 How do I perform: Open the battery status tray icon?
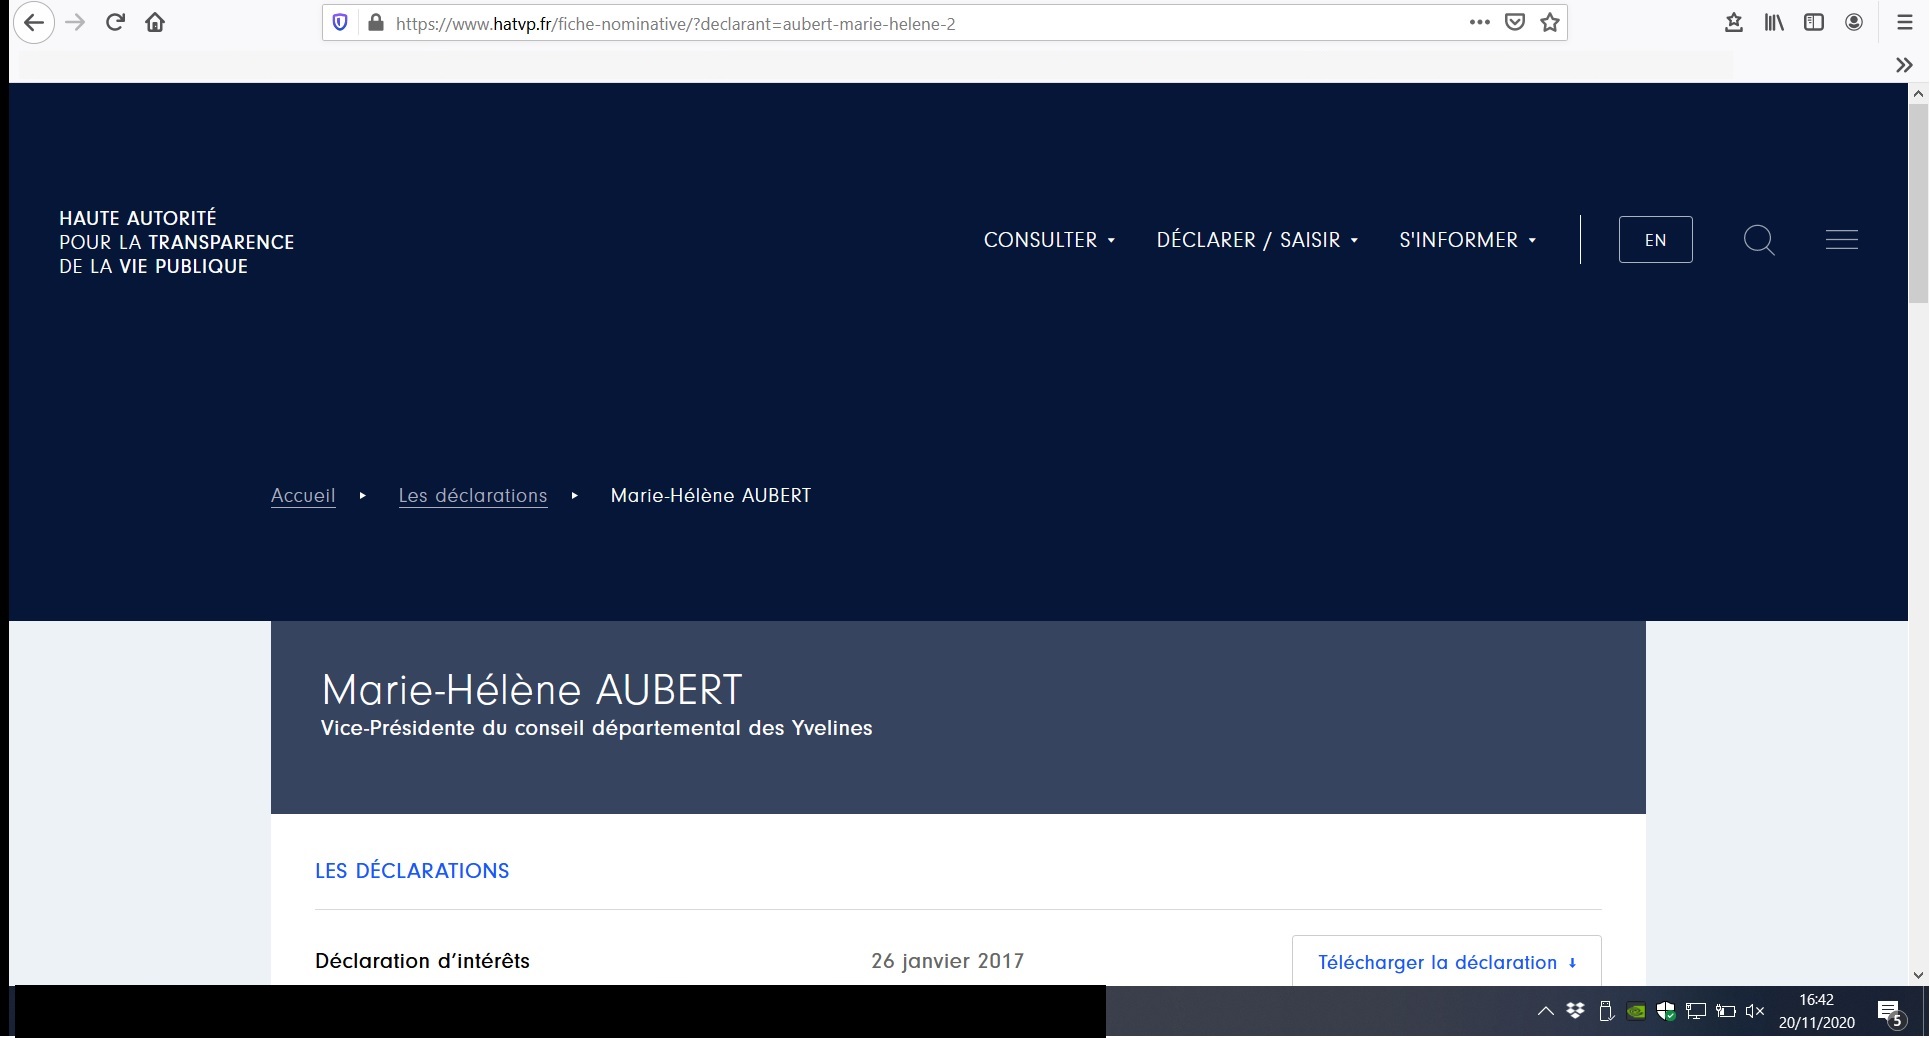tap(1726, 1011)
